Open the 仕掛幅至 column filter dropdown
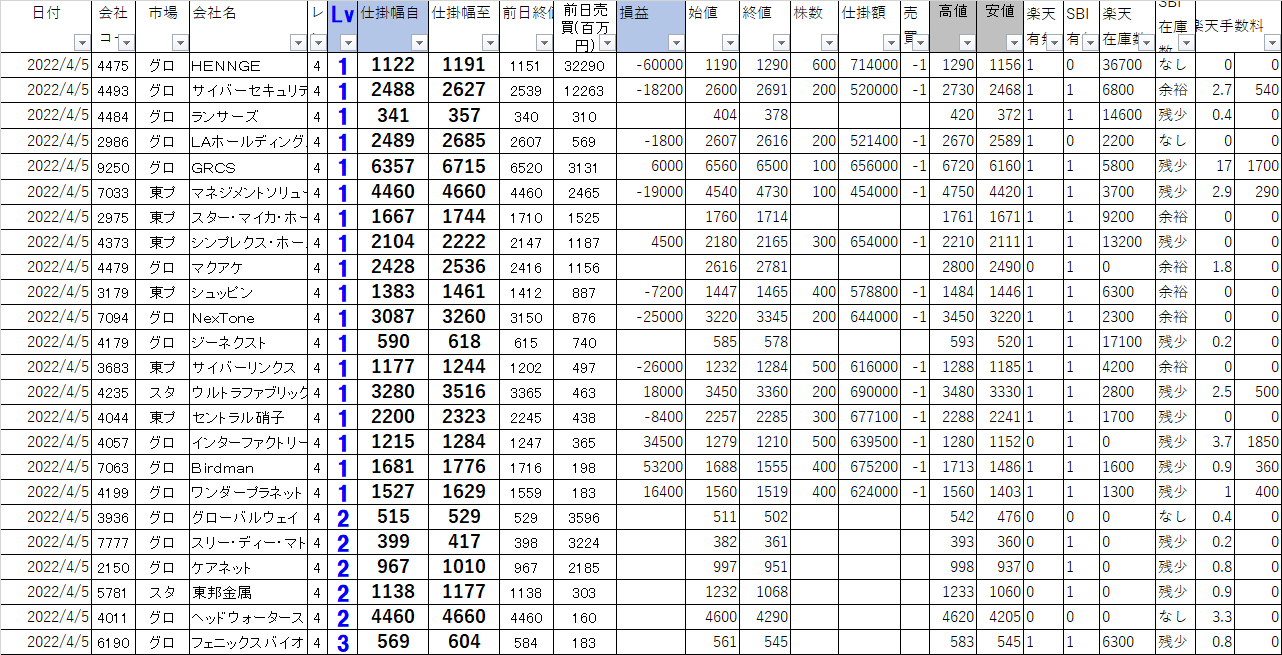This screenshot has height=655, width=1282. tap(489, 43)
